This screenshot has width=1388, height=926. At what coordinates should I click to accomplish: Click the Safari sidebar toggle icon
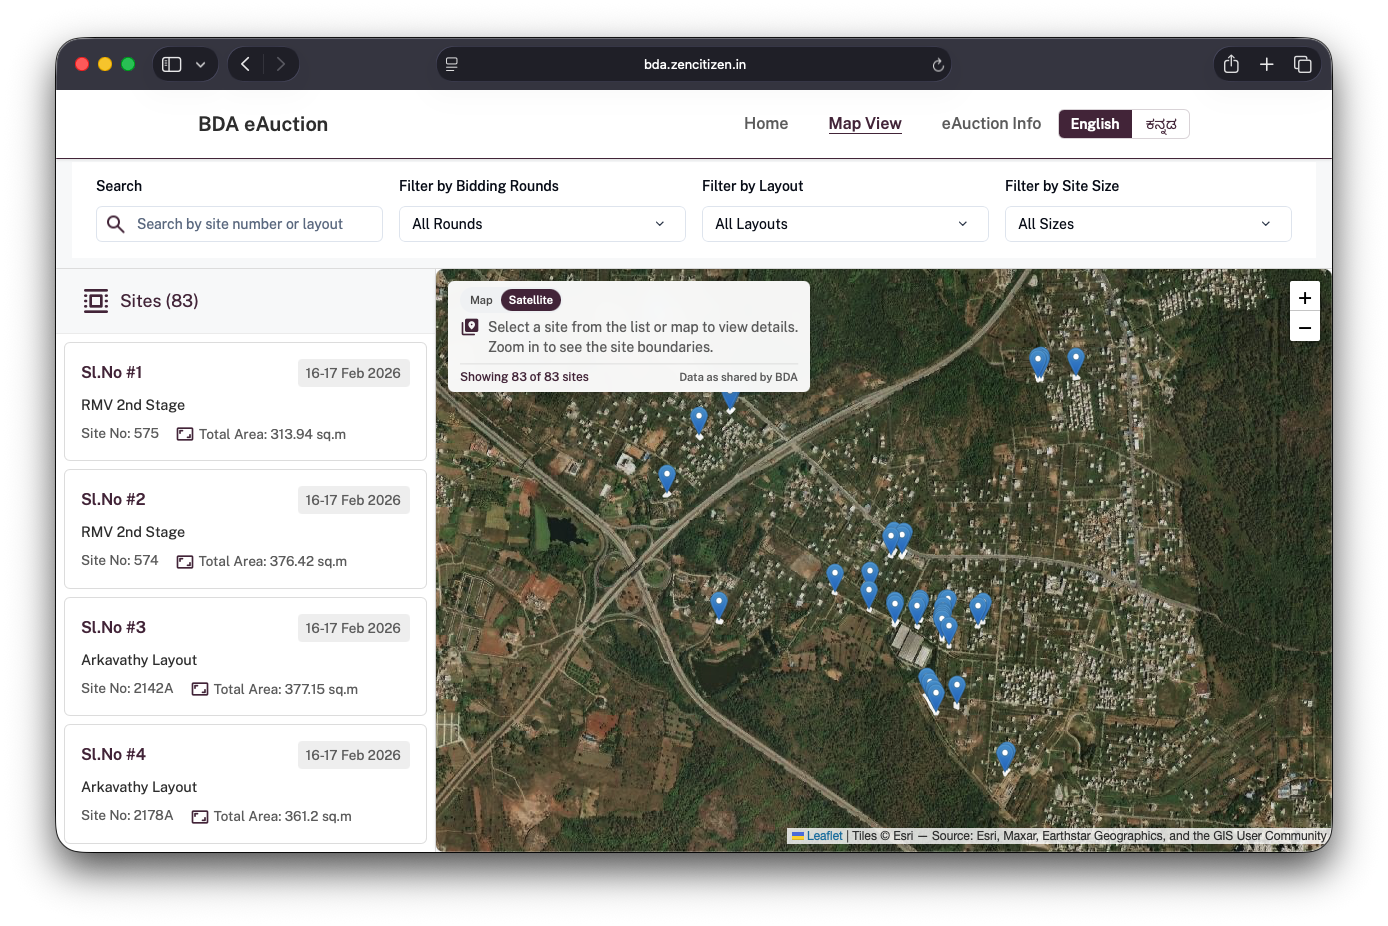point(172,64)
